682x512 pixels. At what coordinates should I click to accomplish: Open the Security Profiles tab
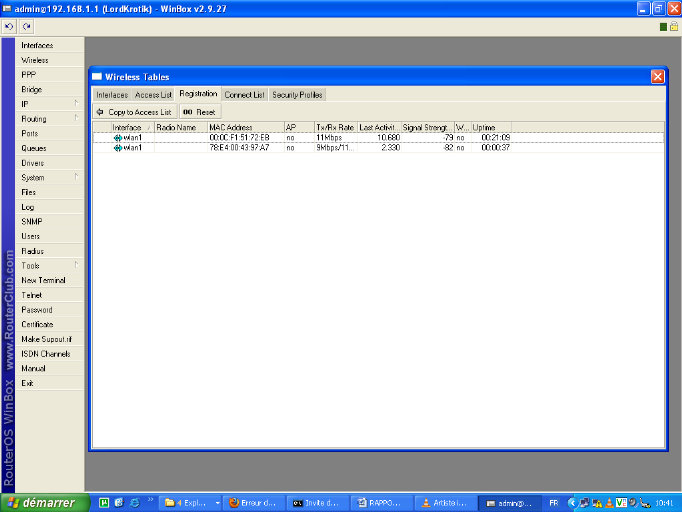[x=297, y=95]
